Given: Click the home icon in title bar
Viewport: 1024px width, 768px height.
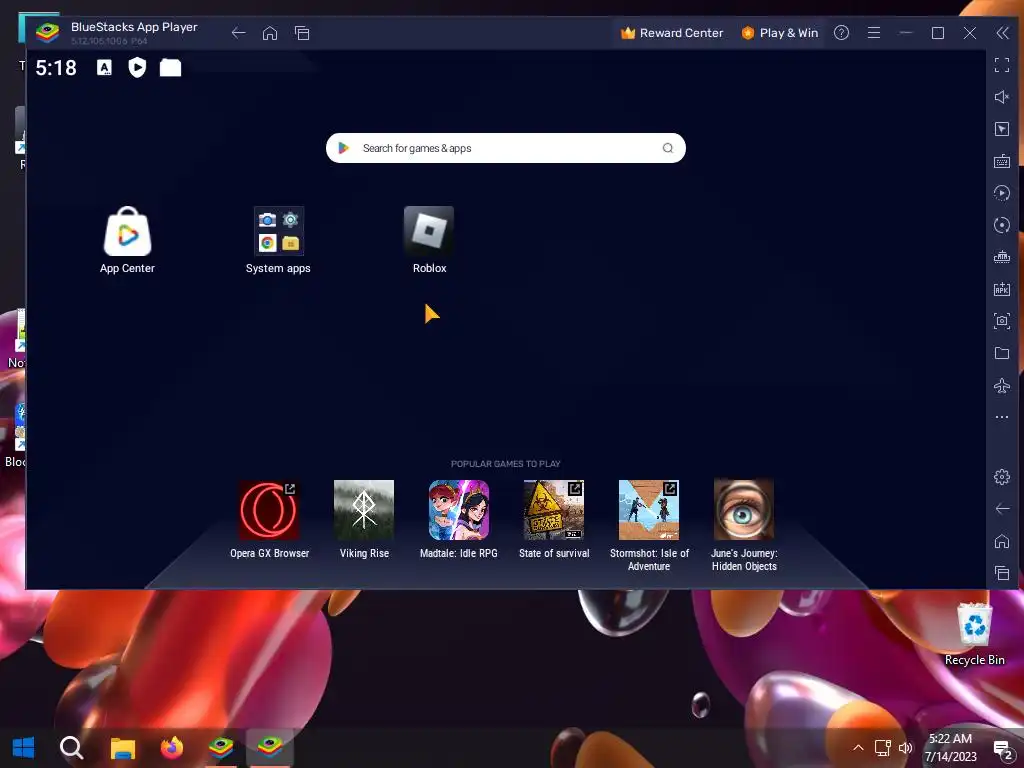Looking at the screenshot, I should [x=270, y=33].
